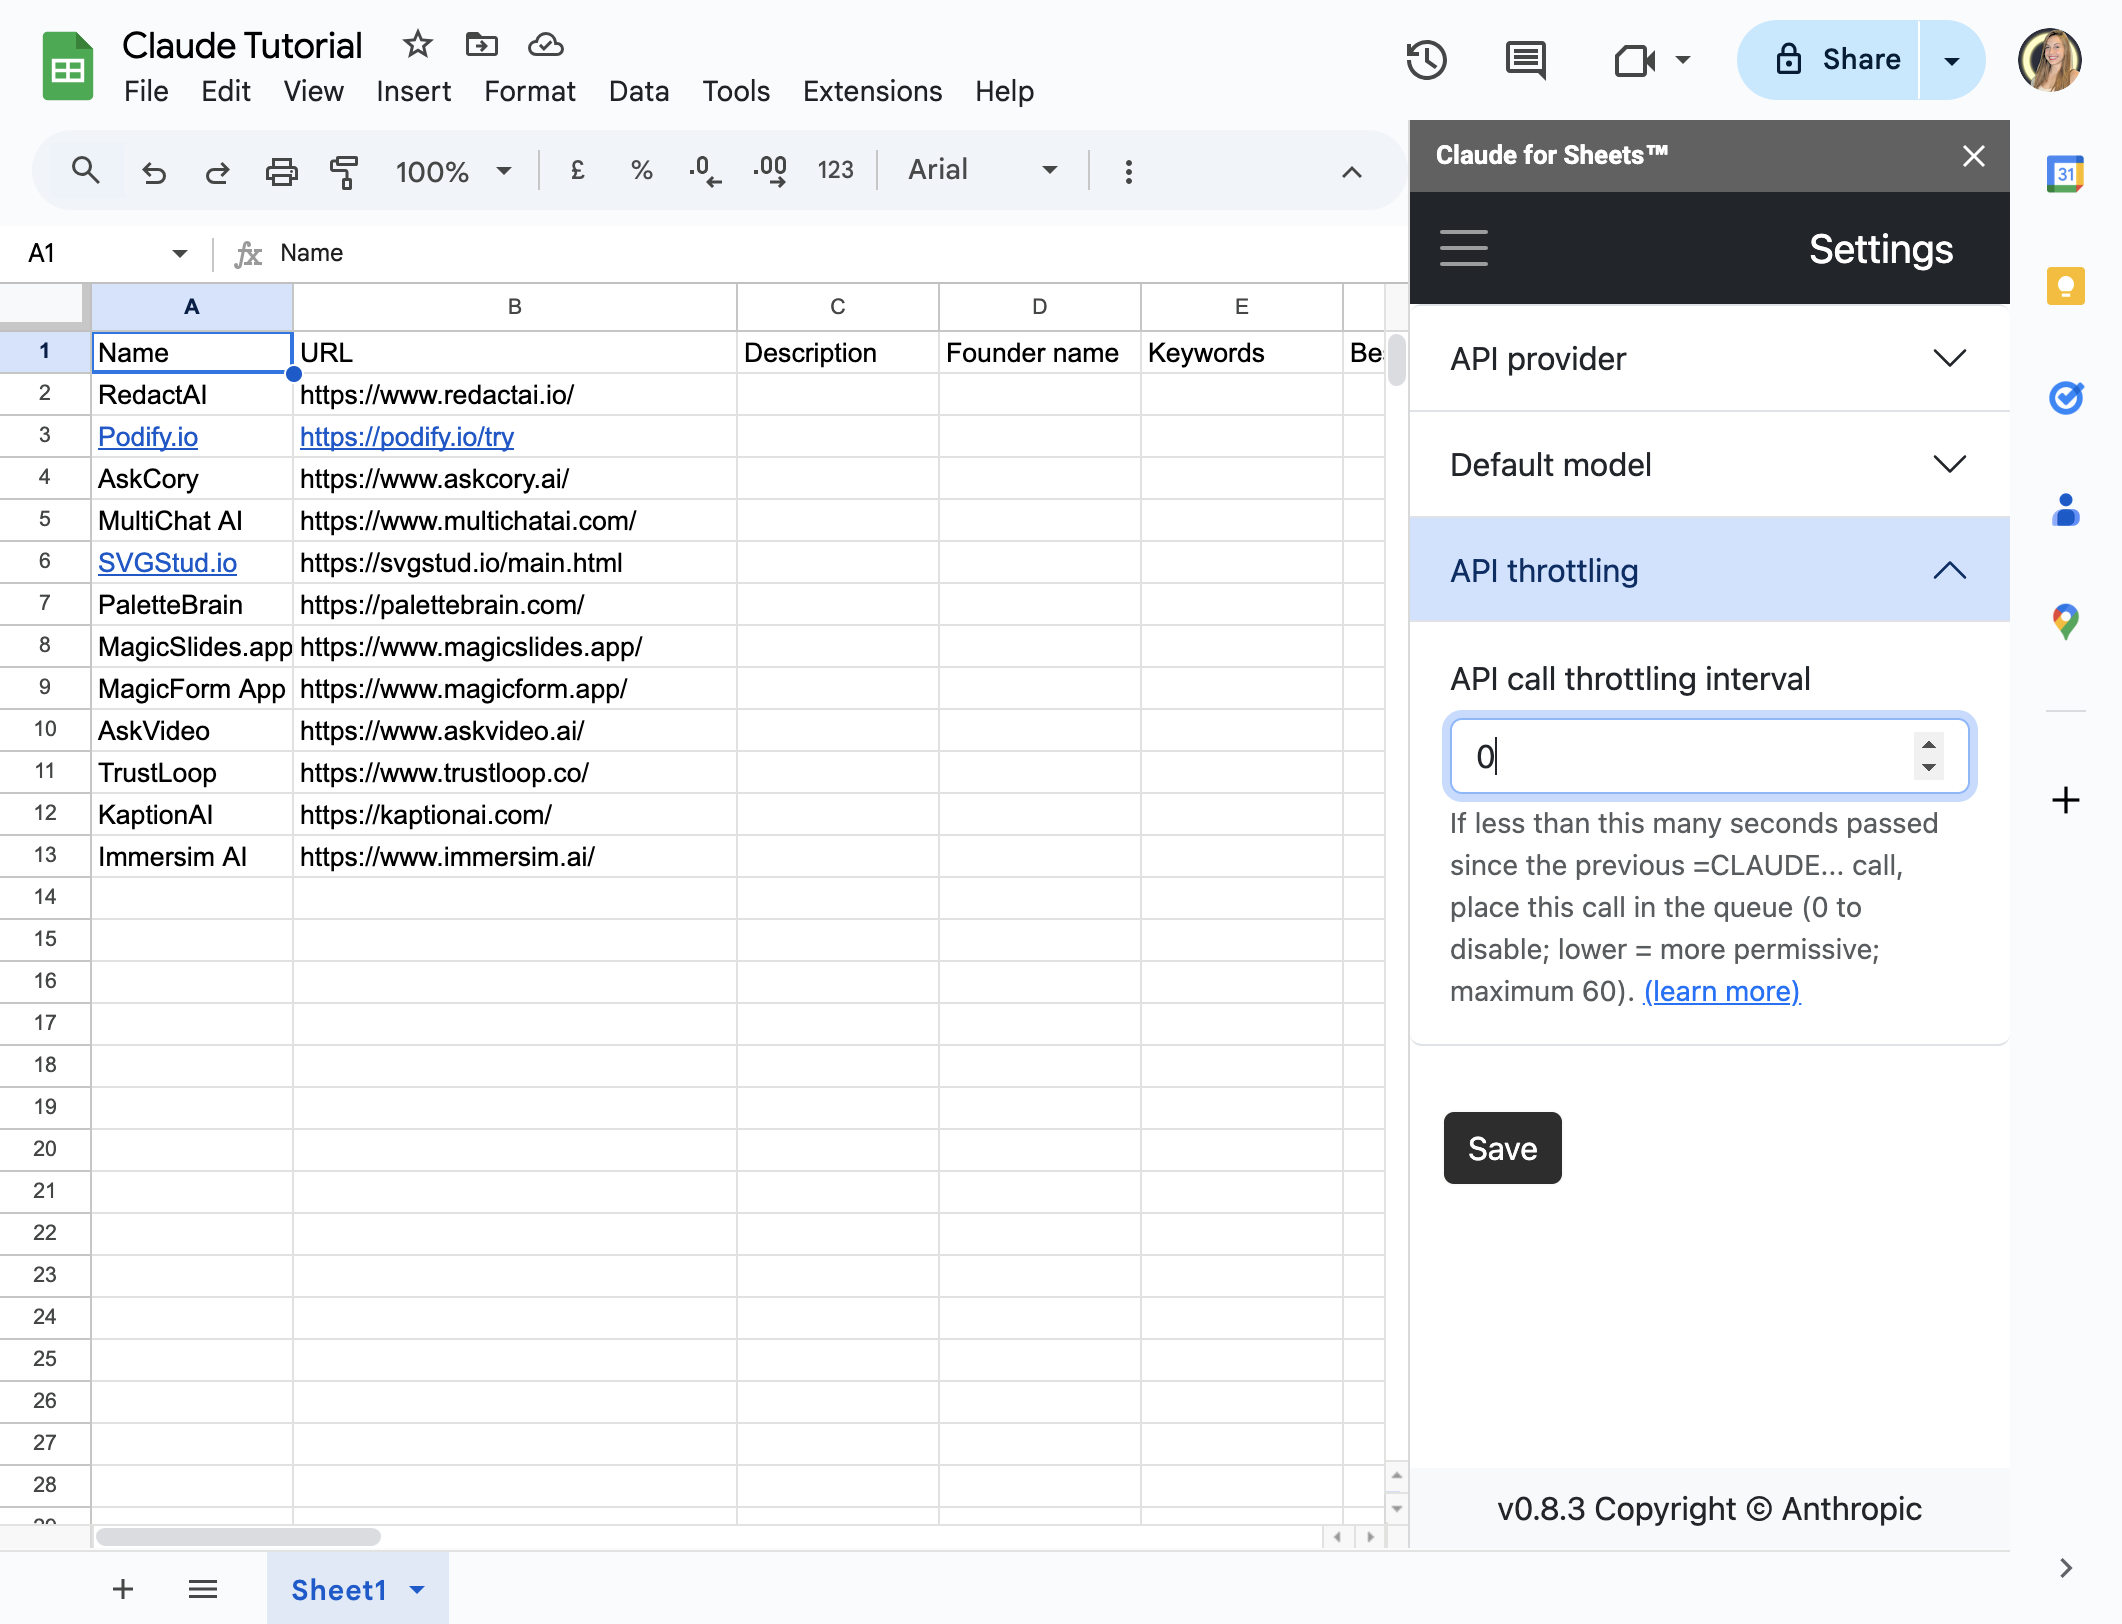Open Google Maps sidebar icon

click(x=2065, y=622)
